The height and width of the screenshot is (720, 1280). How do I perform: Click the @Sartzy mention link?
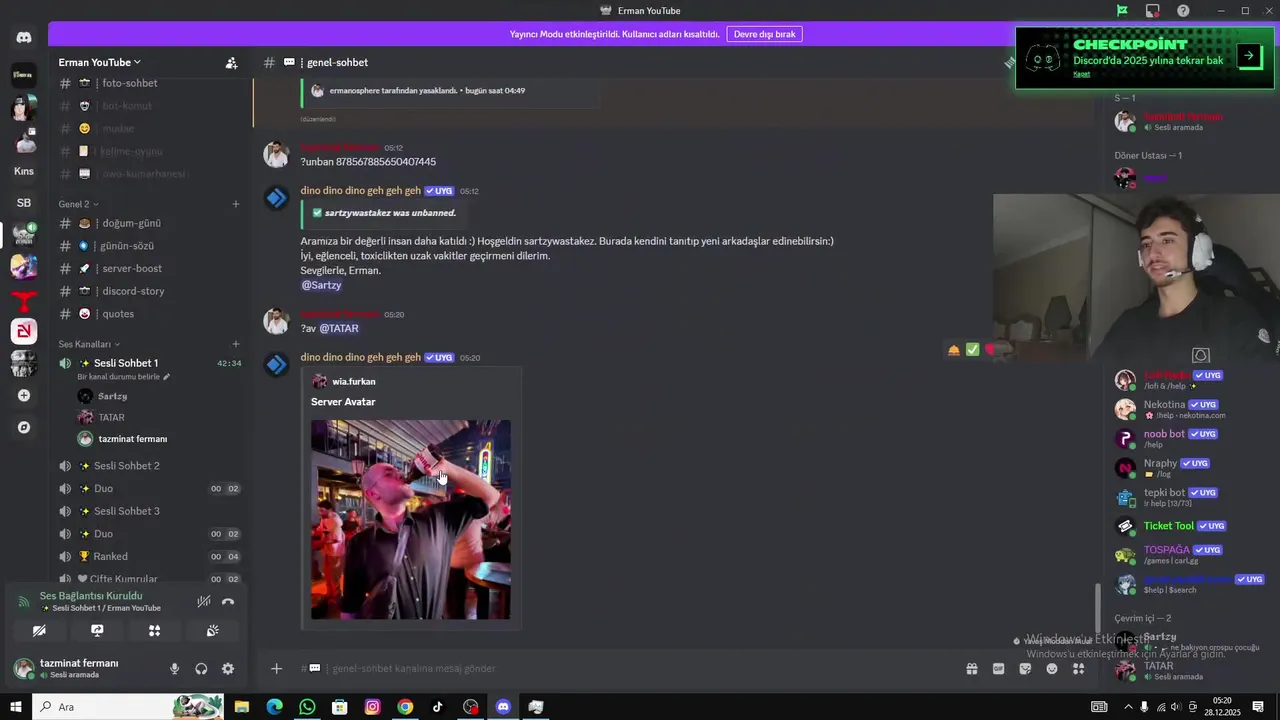(321, 285)
